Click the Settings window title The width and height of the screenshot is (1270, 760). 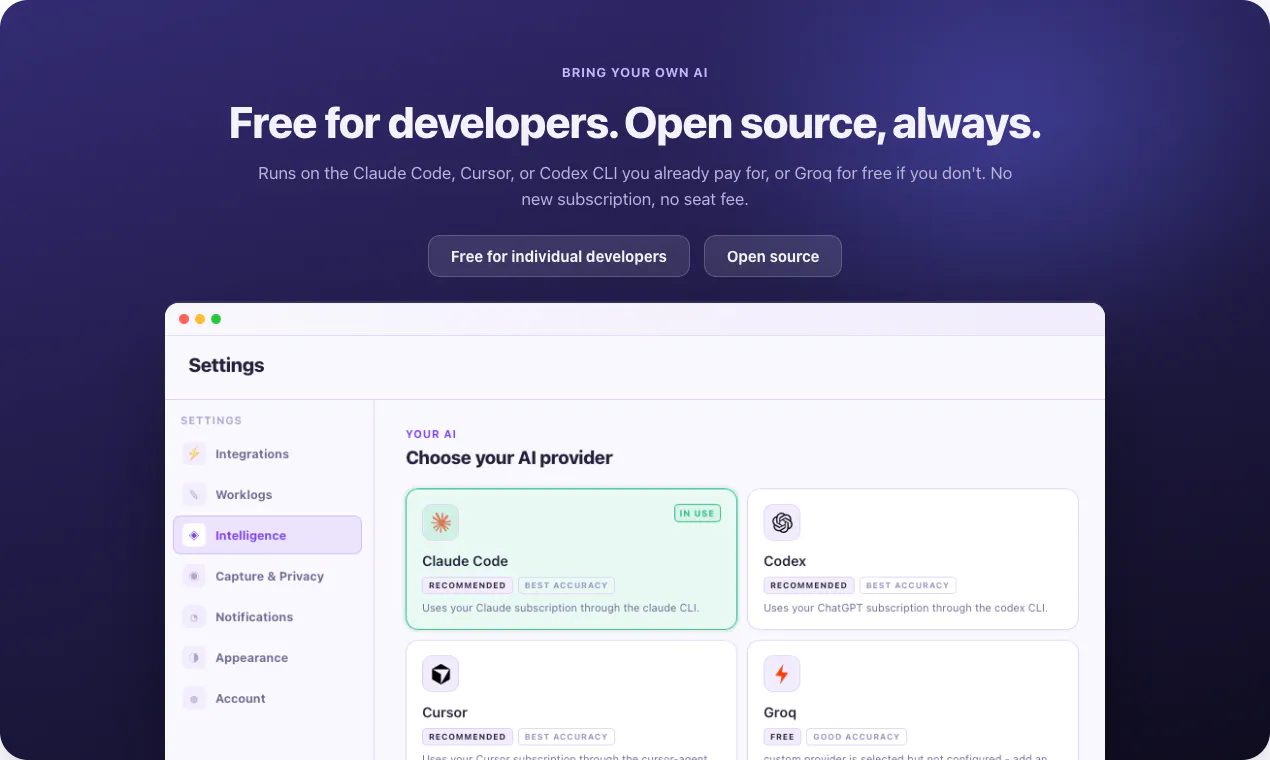coord(226,365)
